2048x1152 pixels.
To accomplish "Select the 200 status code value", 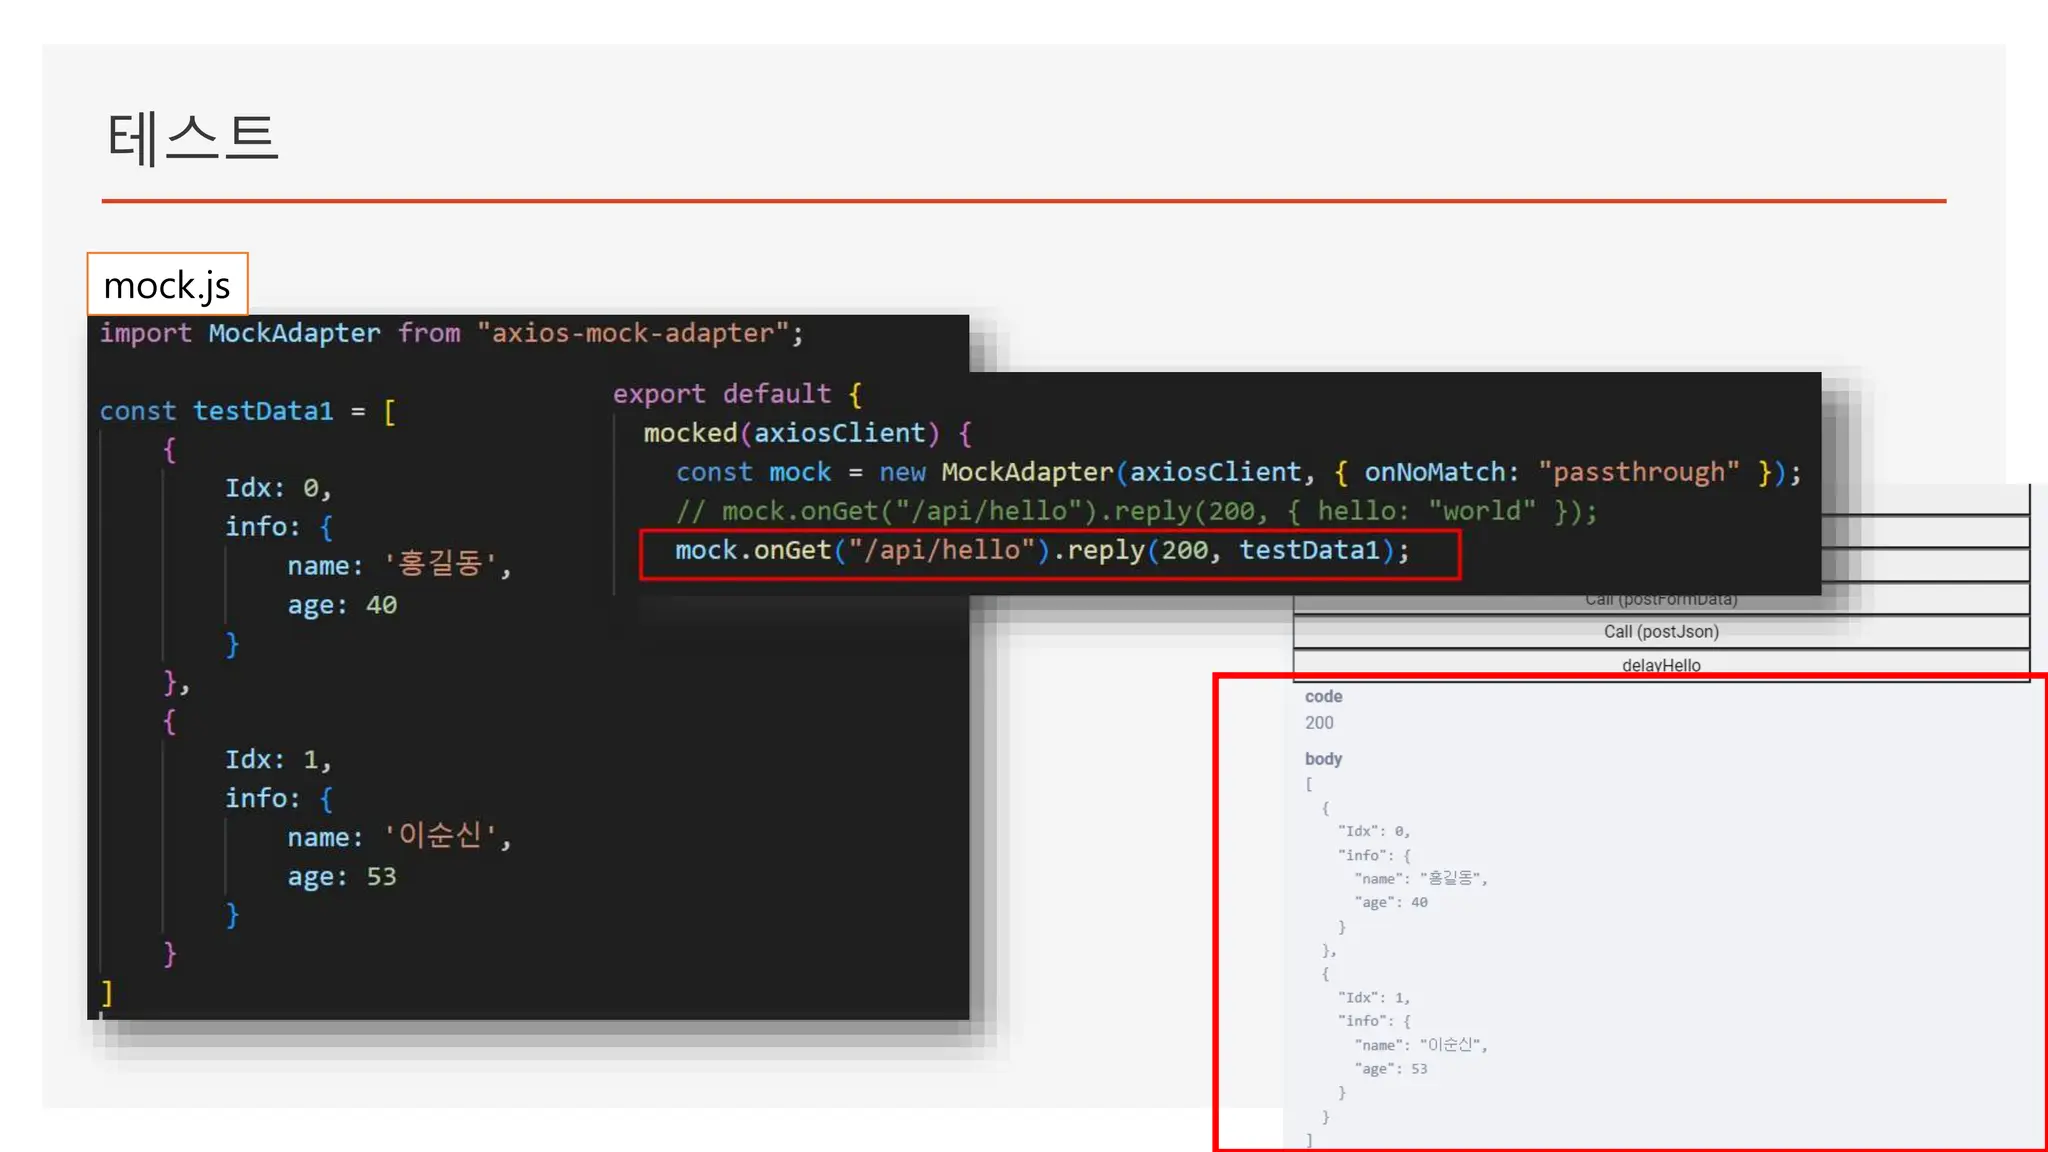I will click(1319, 723).
